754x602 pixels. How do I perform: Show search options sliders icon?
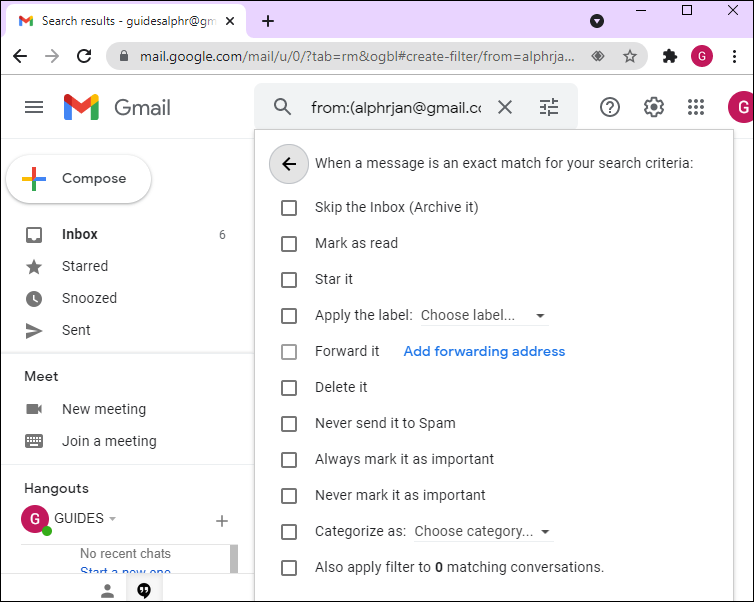pyautogui.click(x=549, y=107)
